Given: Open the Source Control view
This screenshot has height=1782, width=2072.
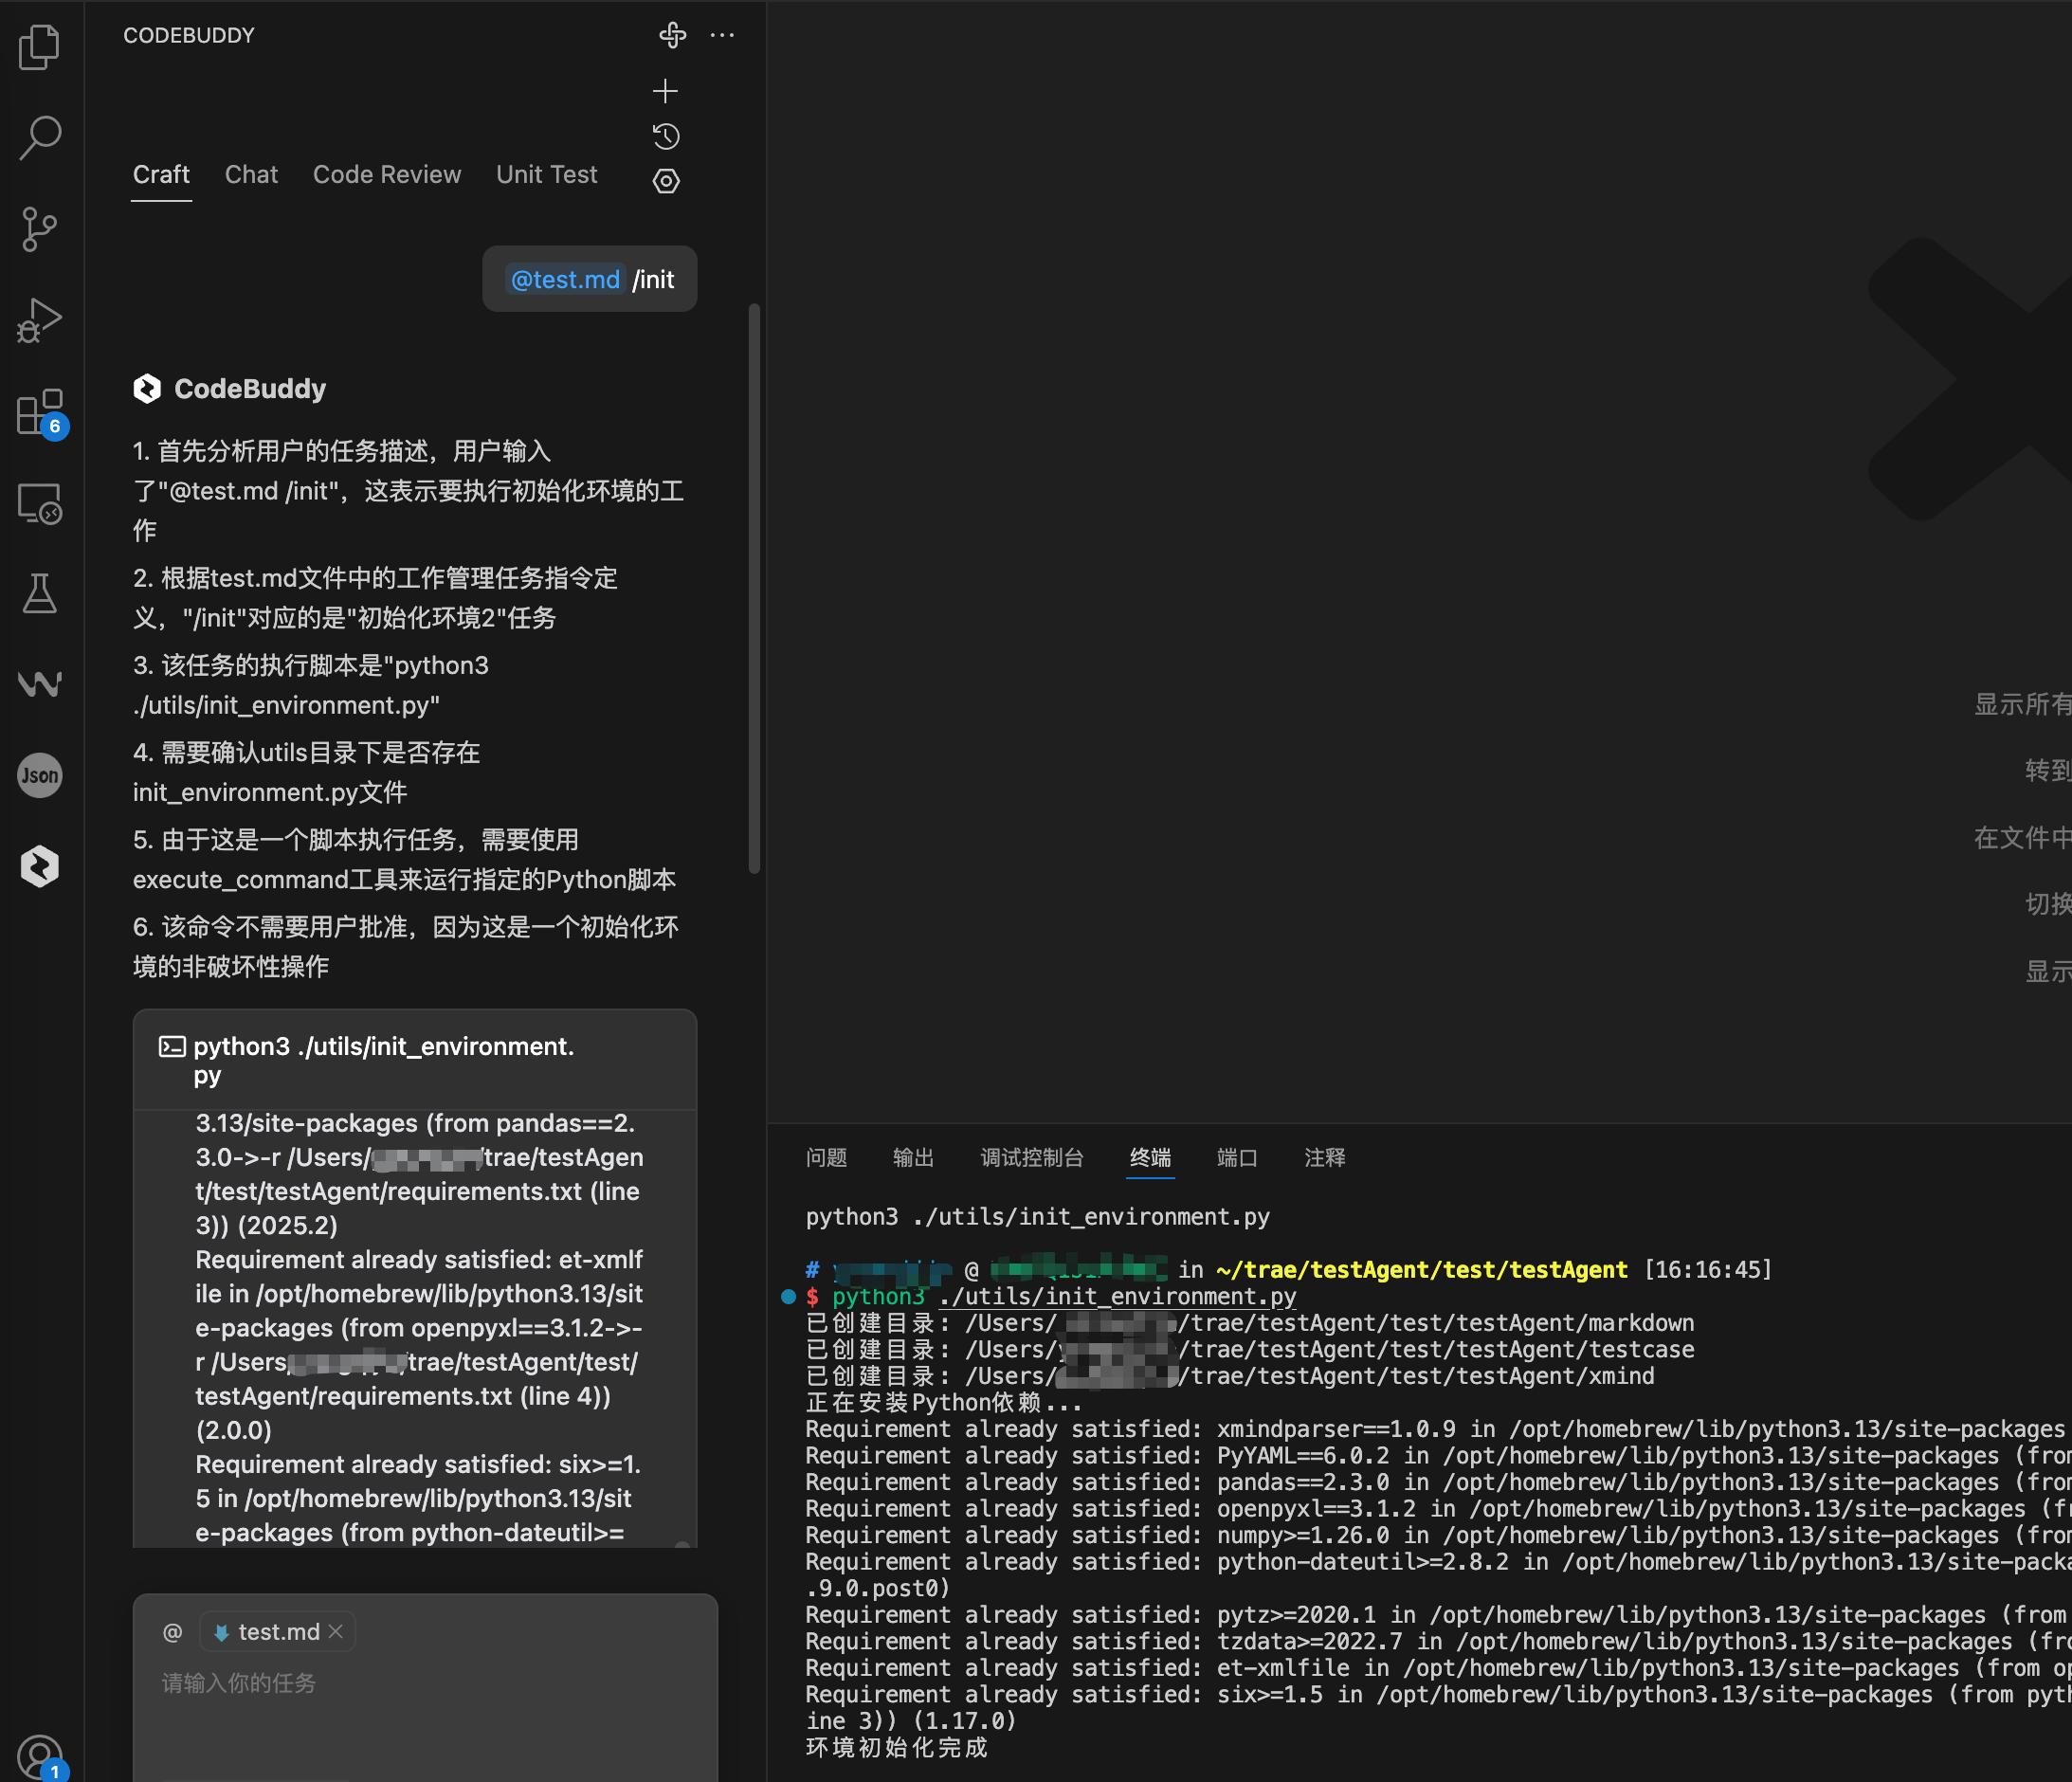Looking at the screenshot, I should pyautogui.click(x=40, y=229).
